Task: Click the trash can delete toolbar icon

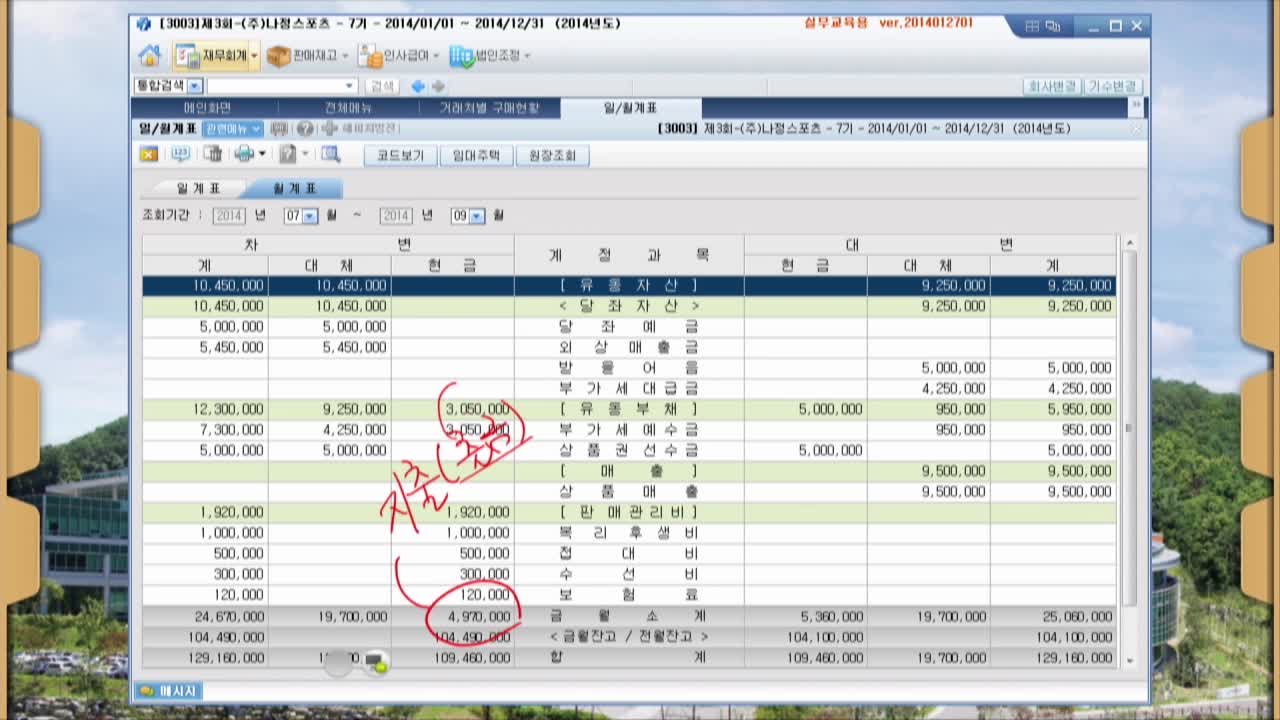Action: [x=212, y=154]
